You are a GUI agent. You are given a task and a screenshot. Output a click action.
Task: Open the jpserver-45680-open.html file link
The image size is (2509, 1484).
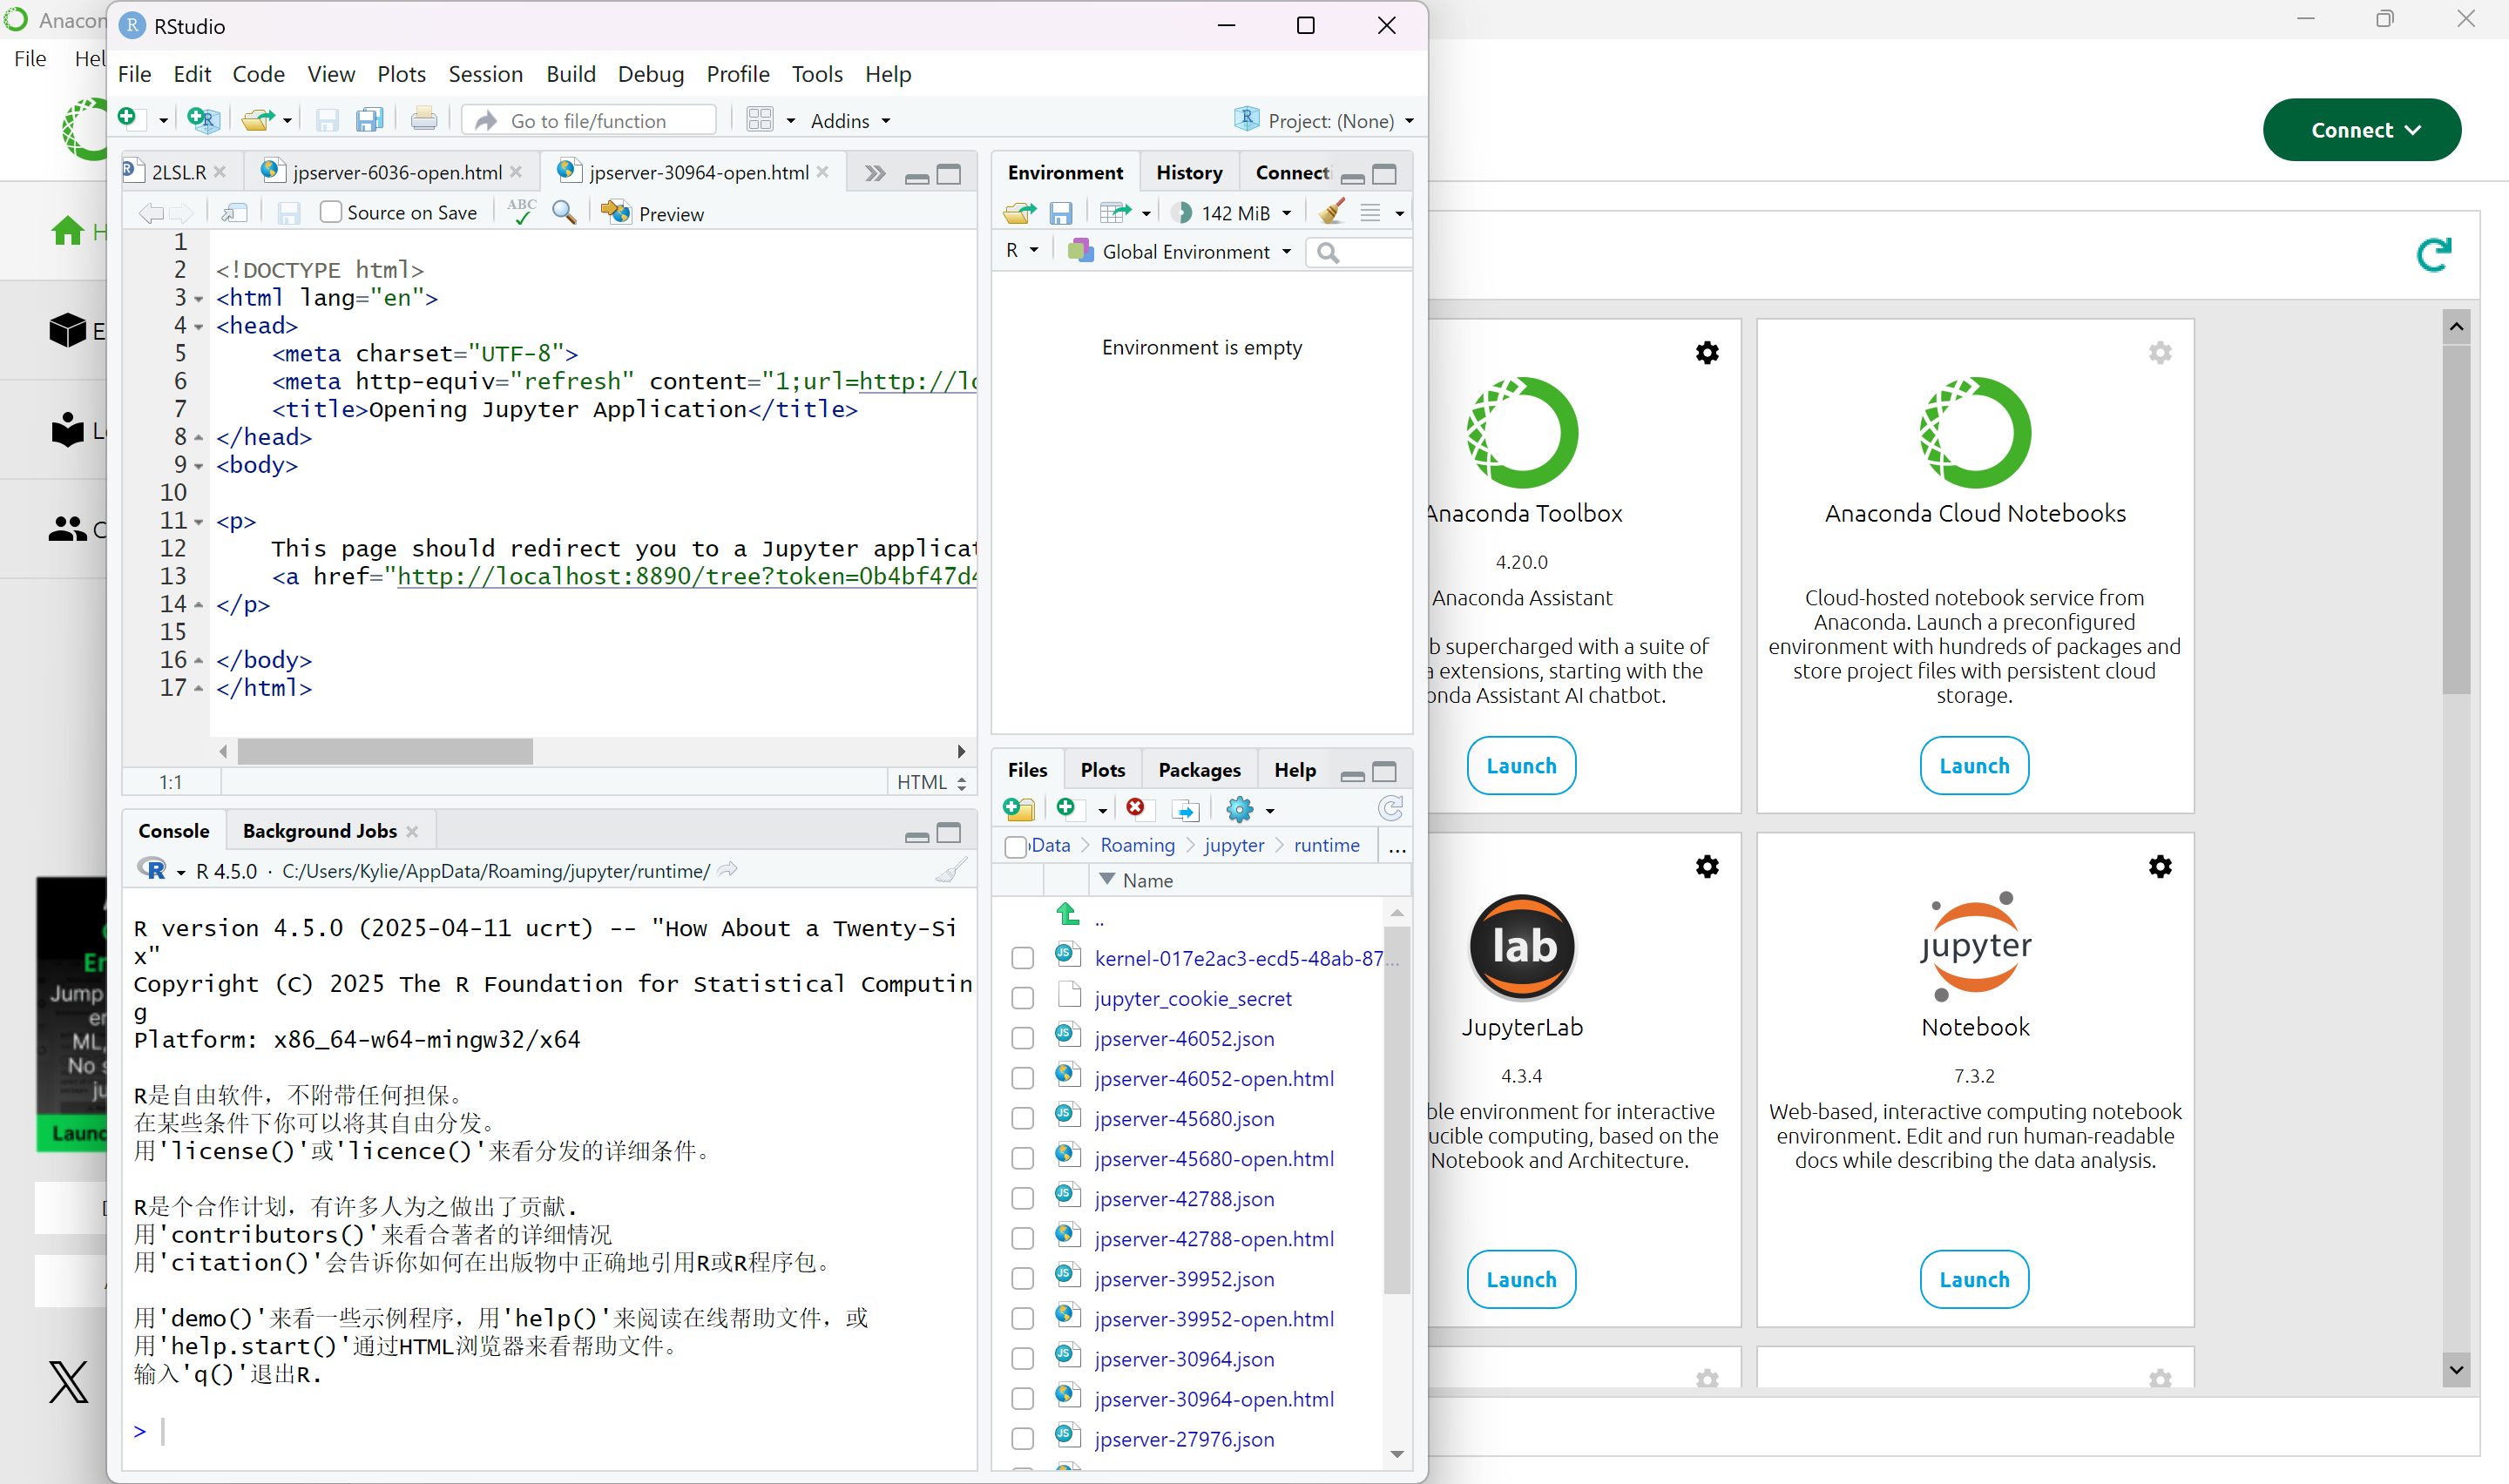coord(1213,1158)
